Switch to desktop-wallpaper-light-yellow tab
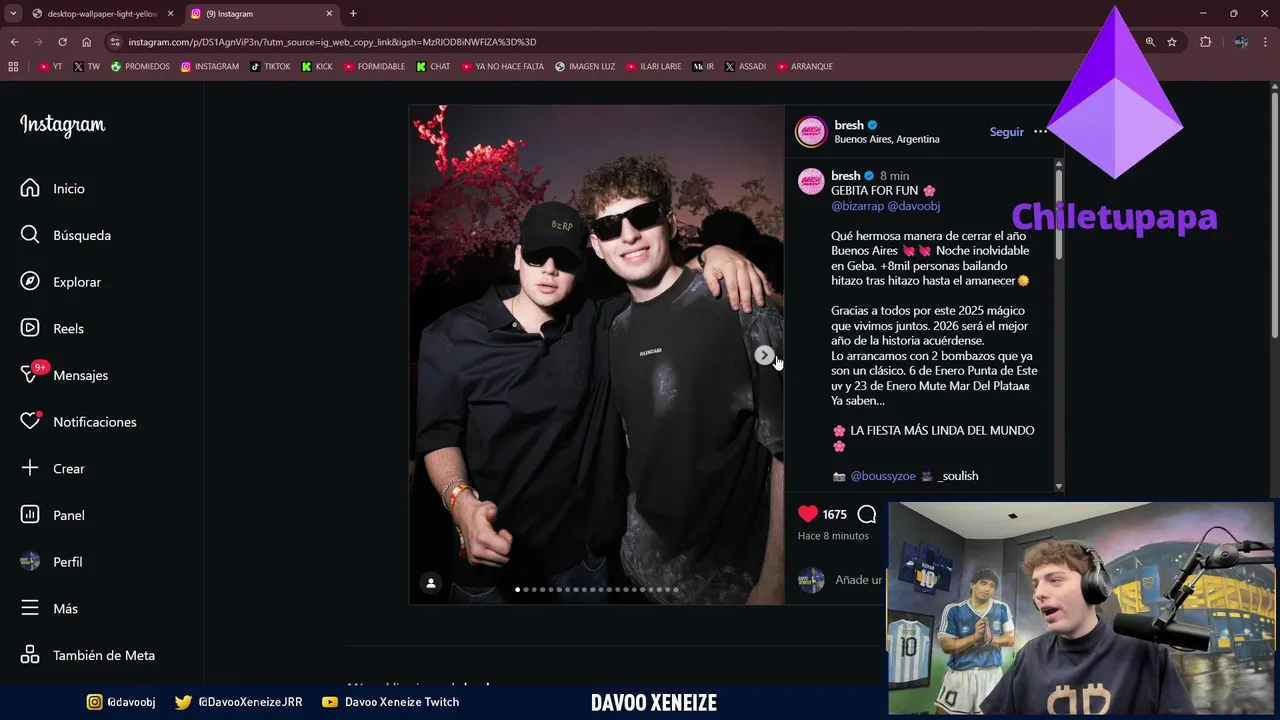Screen dimensions: 1280x720 102,14
